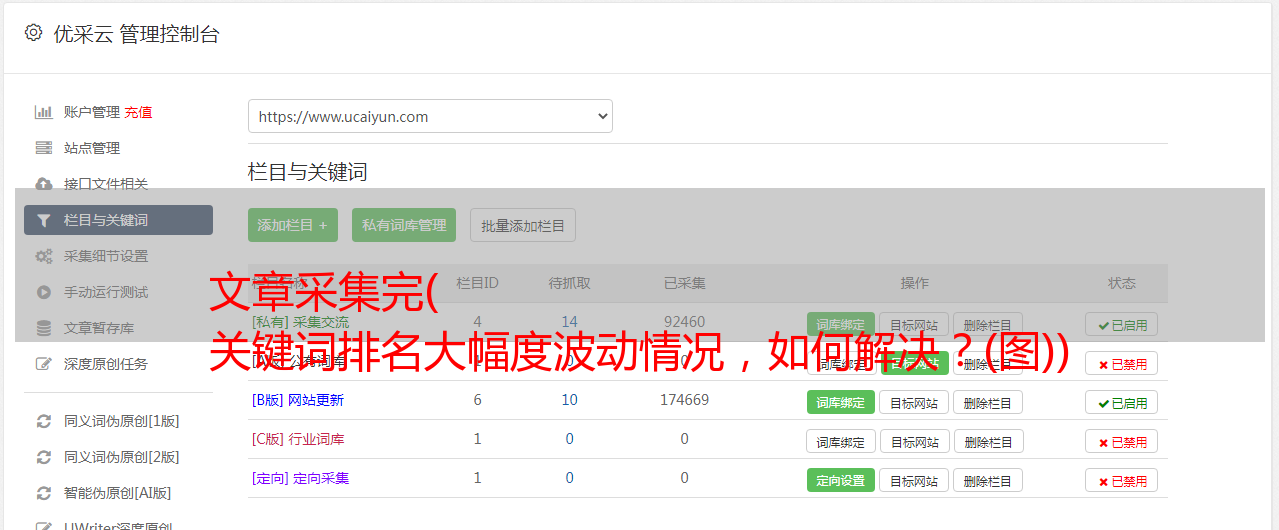Open 私有词库管理
This screenshot has width=1279, height=530.
404,225
